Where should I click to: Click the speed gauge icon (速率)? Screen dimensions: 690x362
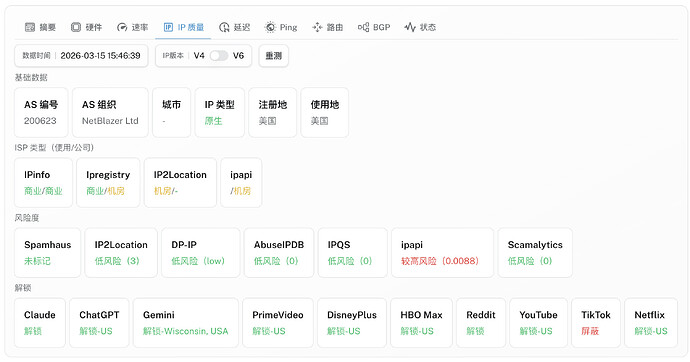click(x=122, y=27)
